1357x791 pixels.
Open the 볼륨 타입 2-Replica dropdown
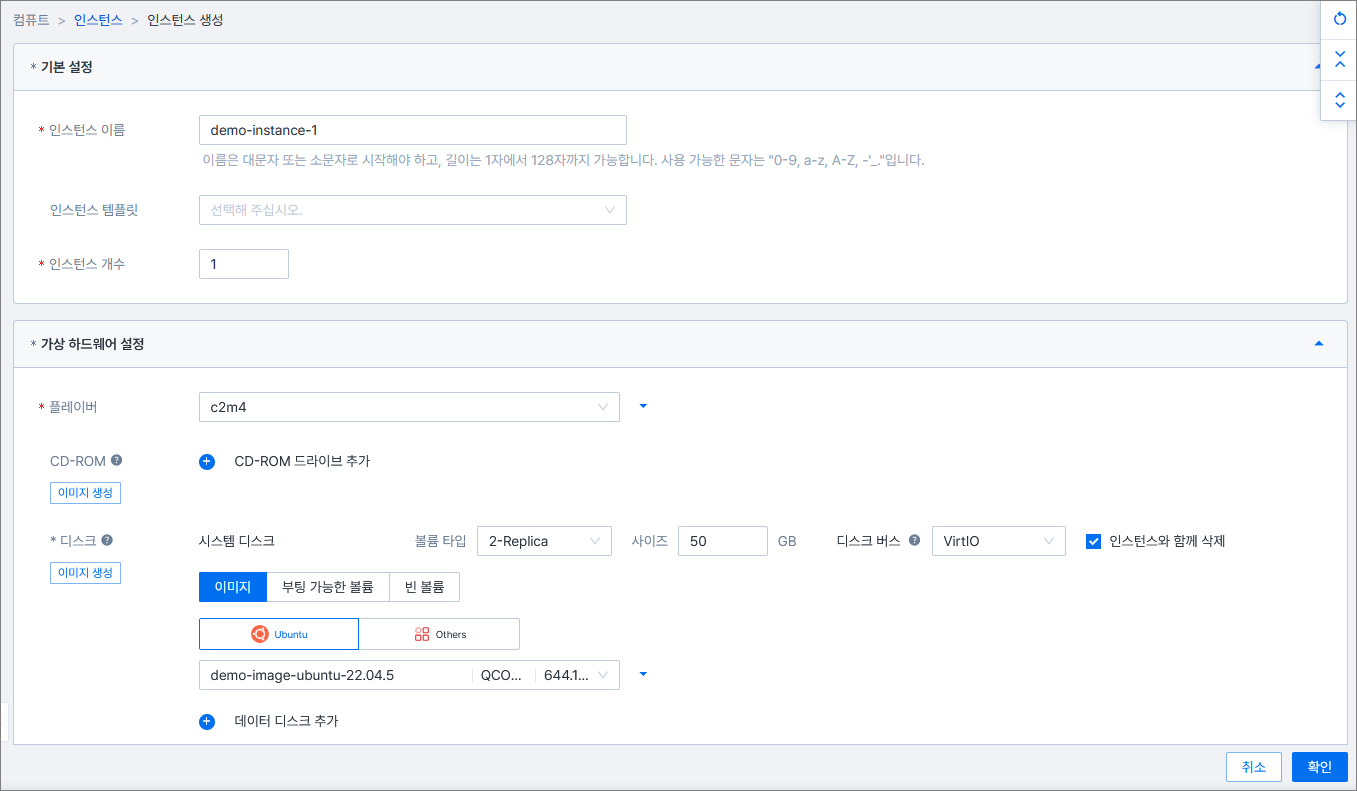(x=544, y=541)
